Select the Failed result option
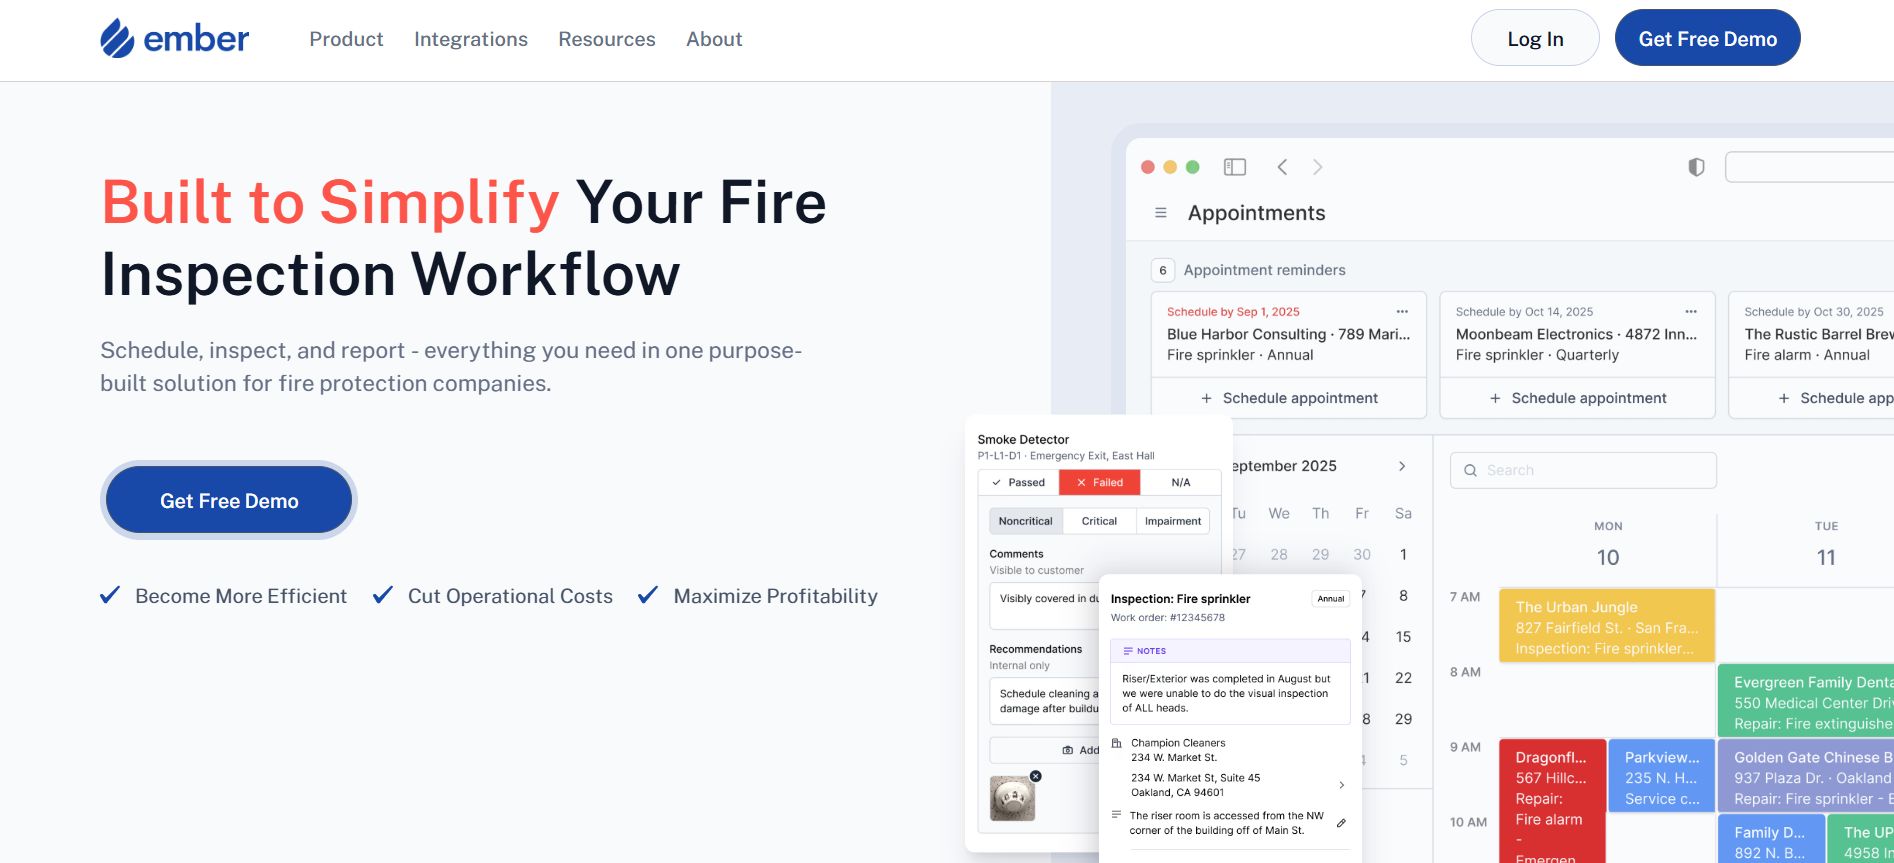This screenshot has width=1894, height=863. pyautogui.click(x=1099, y=482)
